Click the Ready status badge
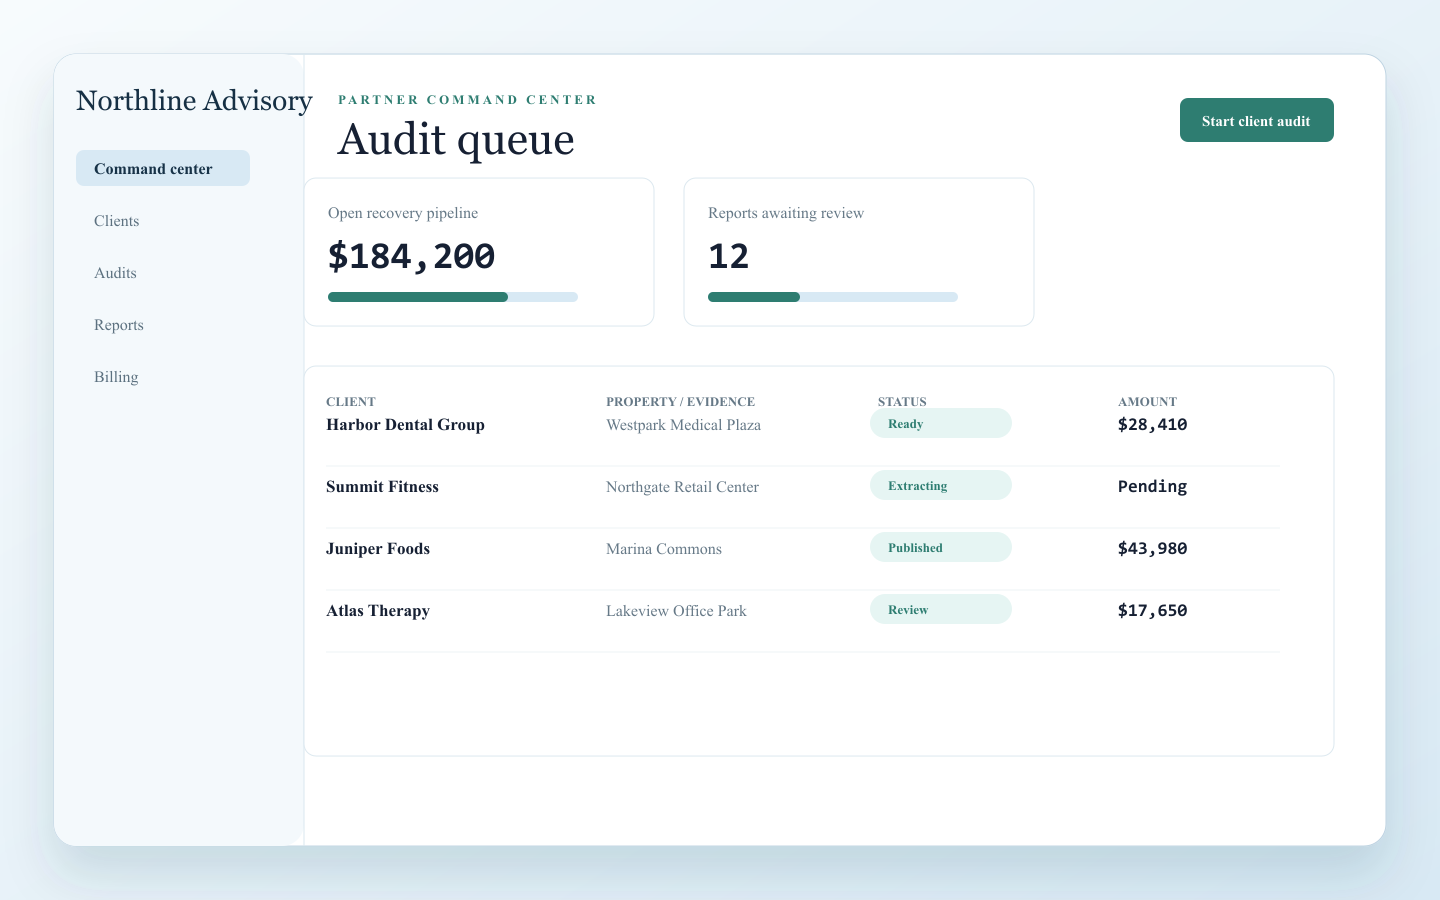This screenshot has height=900, width=1440. click(x=941, y=423)
